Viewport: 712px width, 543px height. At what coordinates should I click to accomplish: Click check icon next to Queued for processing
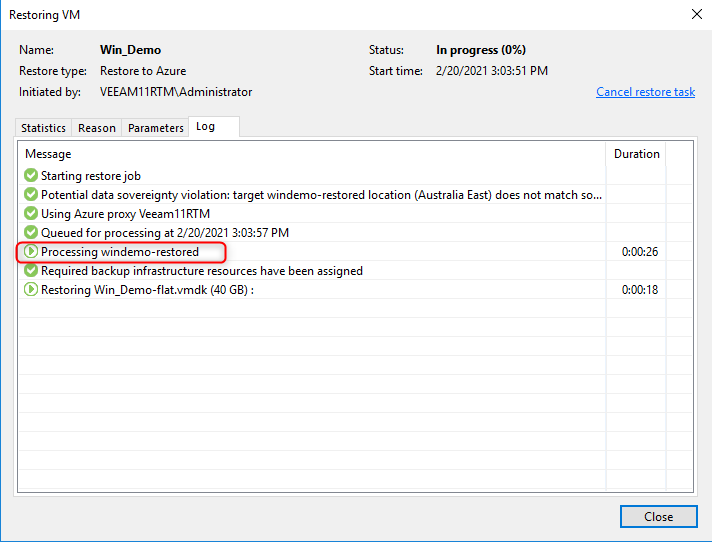pos(31,233)
